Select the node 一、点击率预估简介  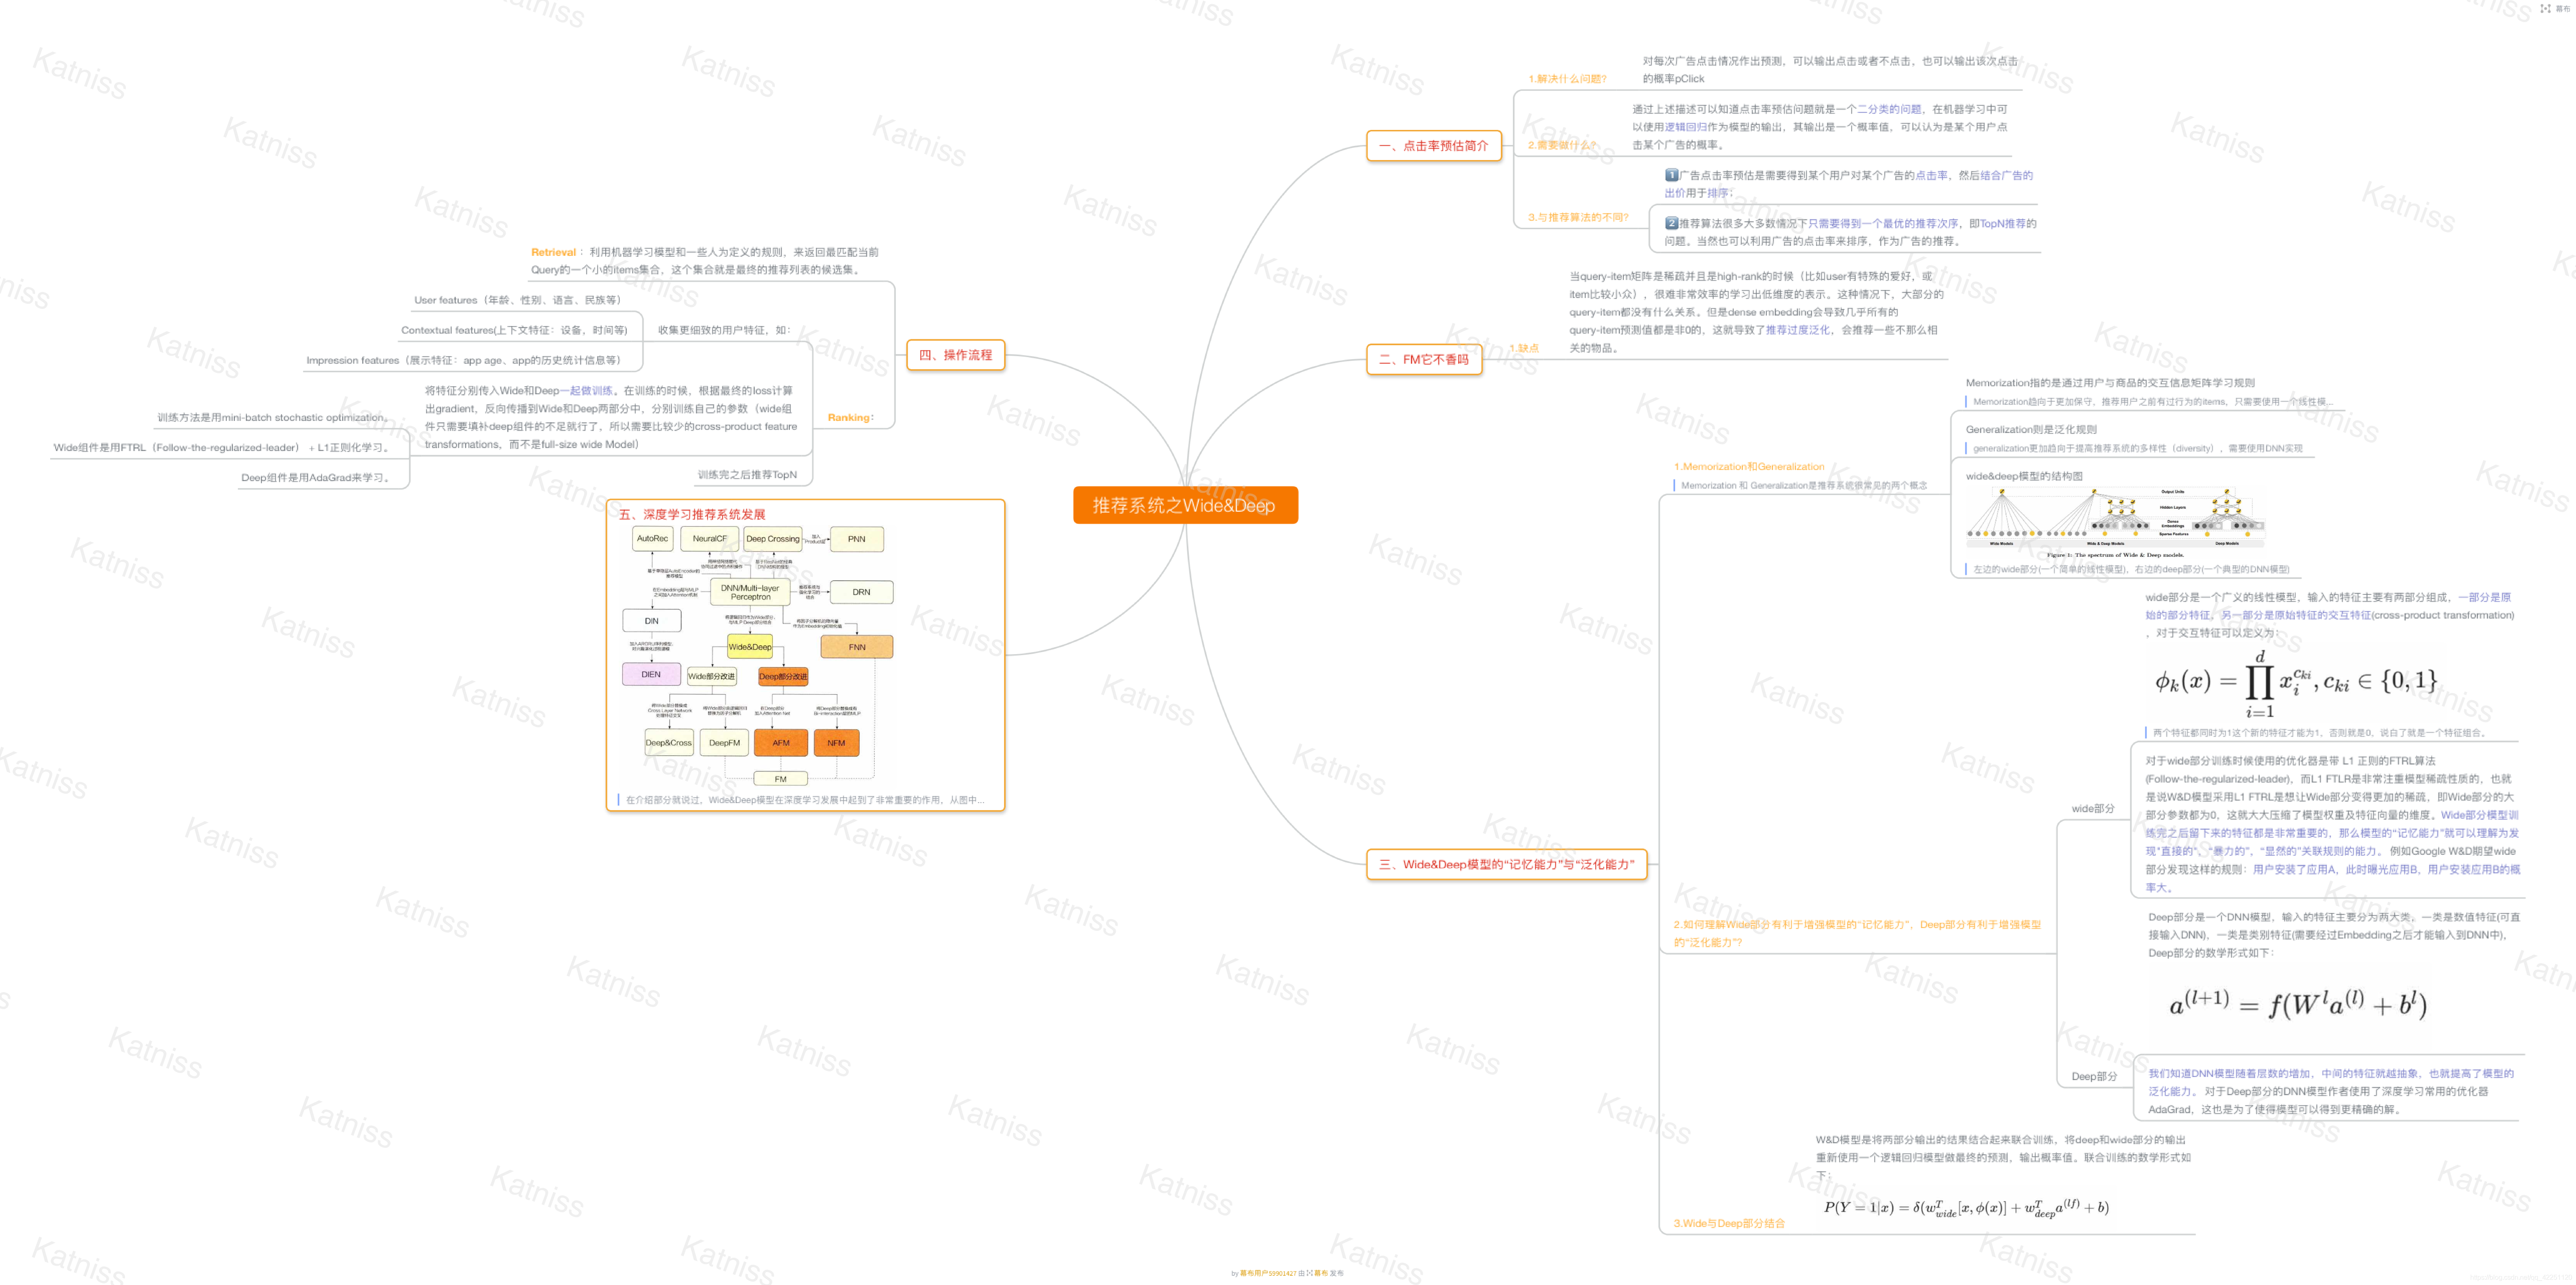click(1433, 146)
